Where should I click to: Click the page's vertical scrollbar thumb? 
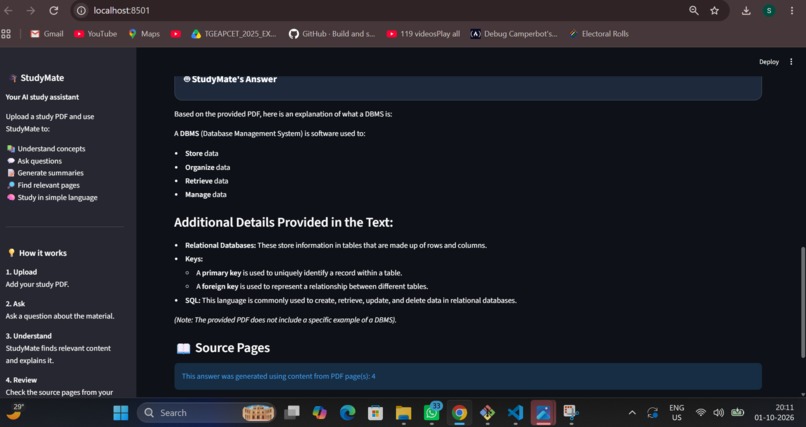tap(803, 303)
